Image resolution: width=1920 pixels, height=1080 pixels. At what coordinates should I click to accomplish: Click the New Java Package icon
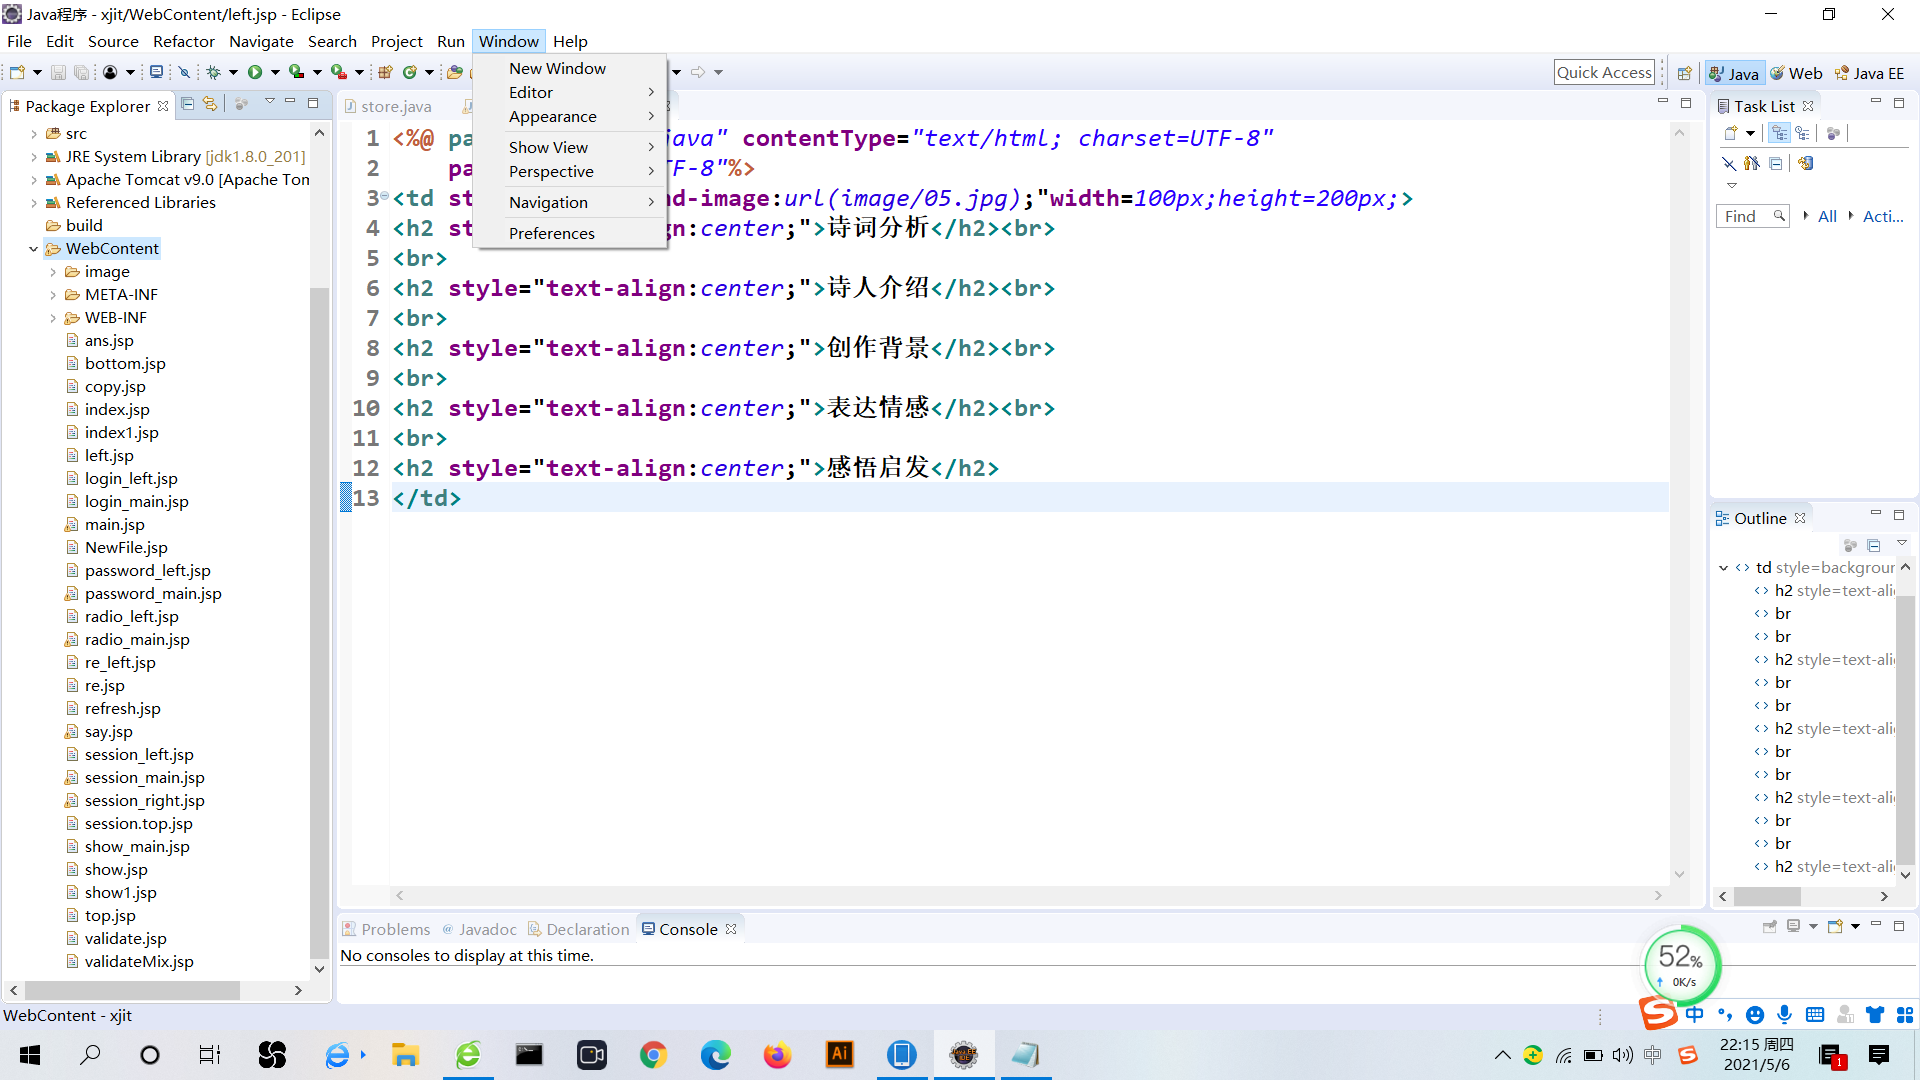coord(385,72)
